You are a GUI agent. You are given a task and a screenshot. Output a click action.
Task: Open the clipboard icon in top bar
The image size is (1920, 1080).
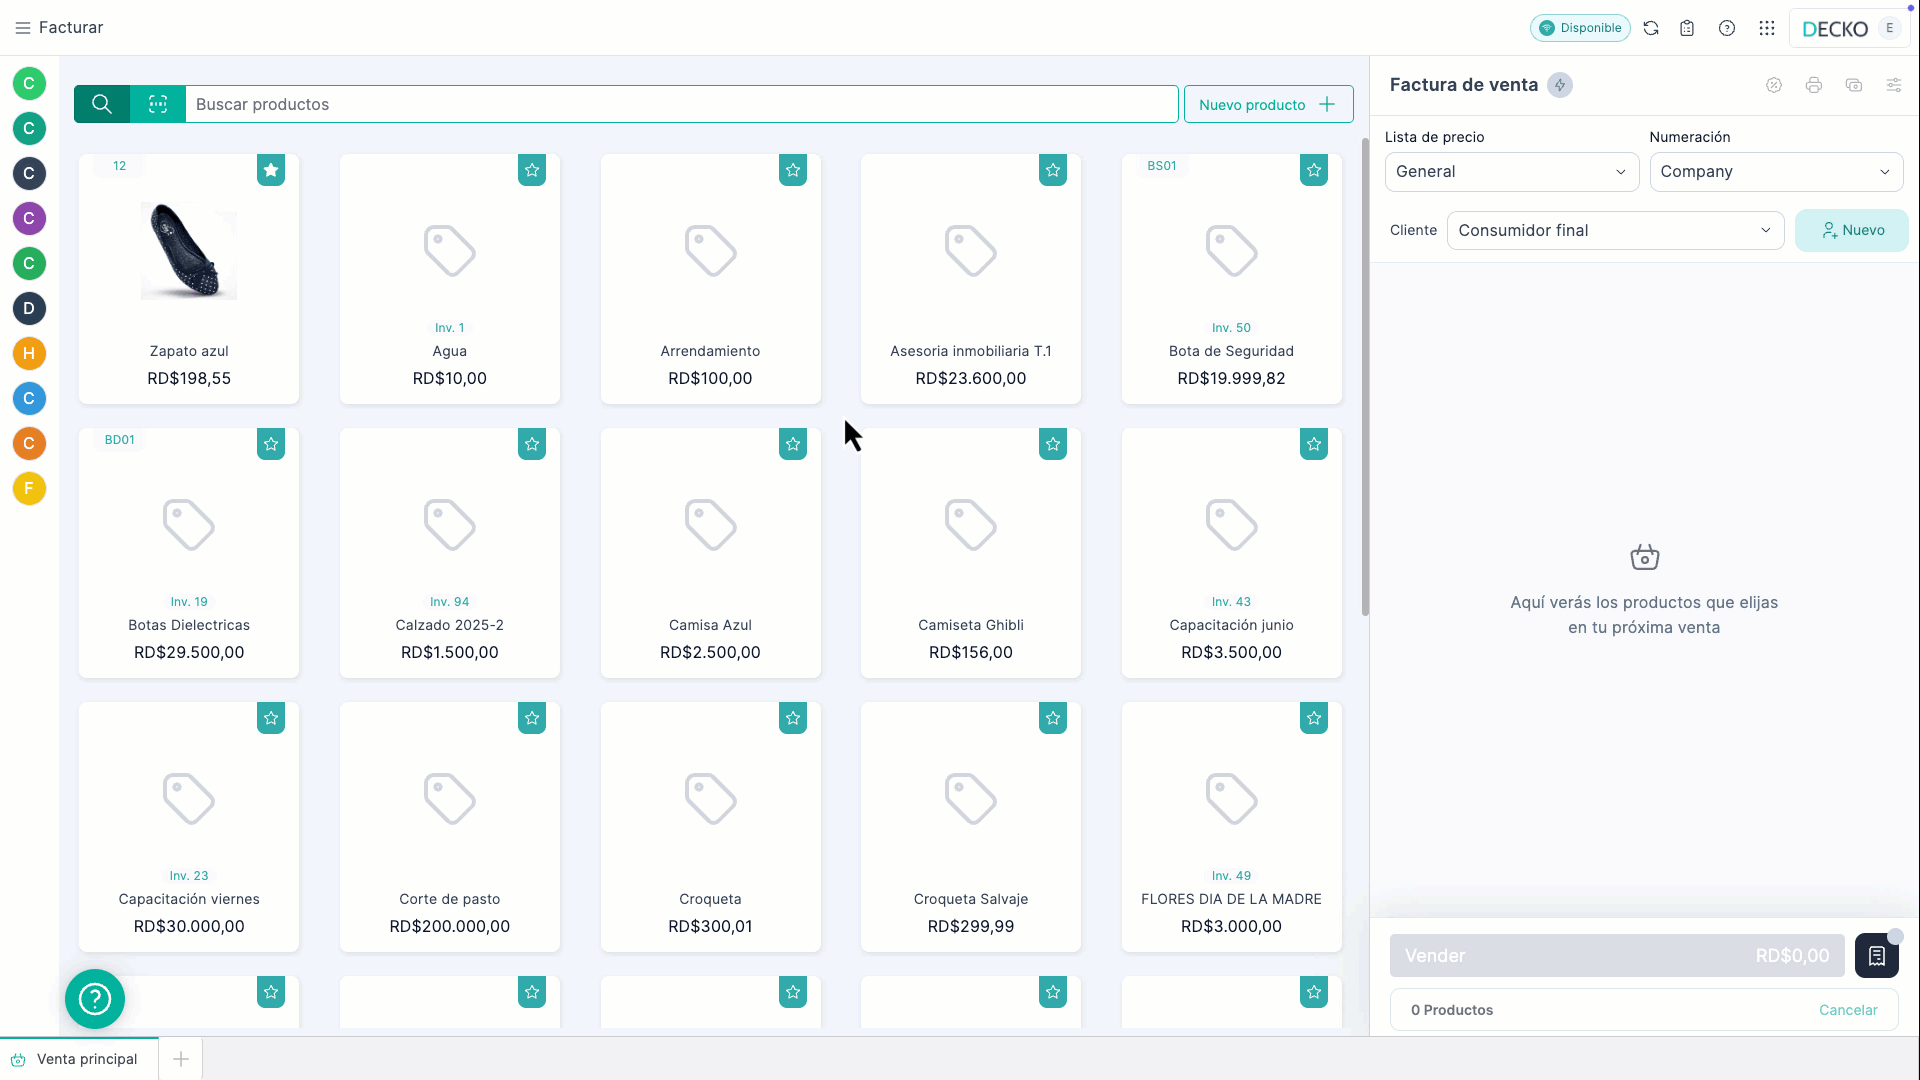1687,28
